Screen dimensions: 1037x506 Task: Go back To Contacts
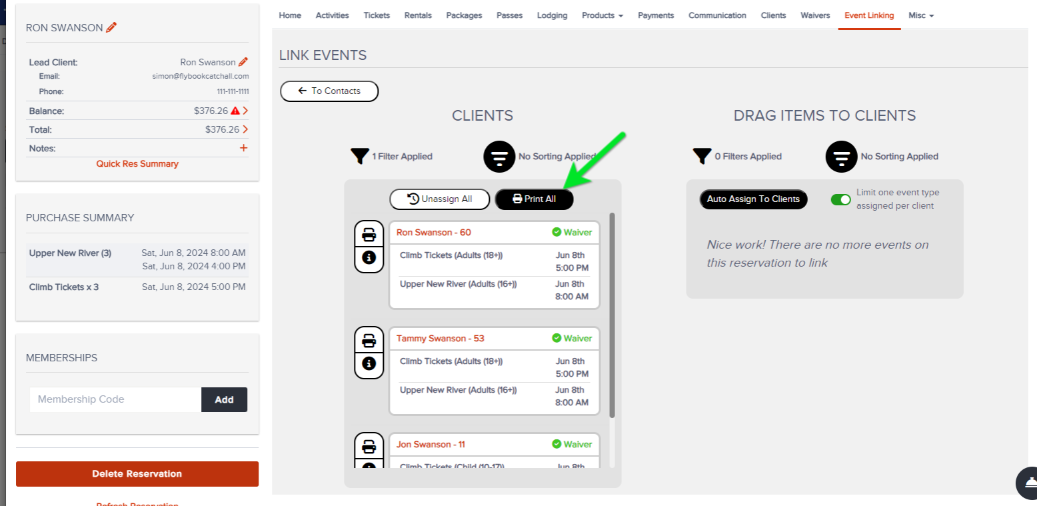[329, 91]
